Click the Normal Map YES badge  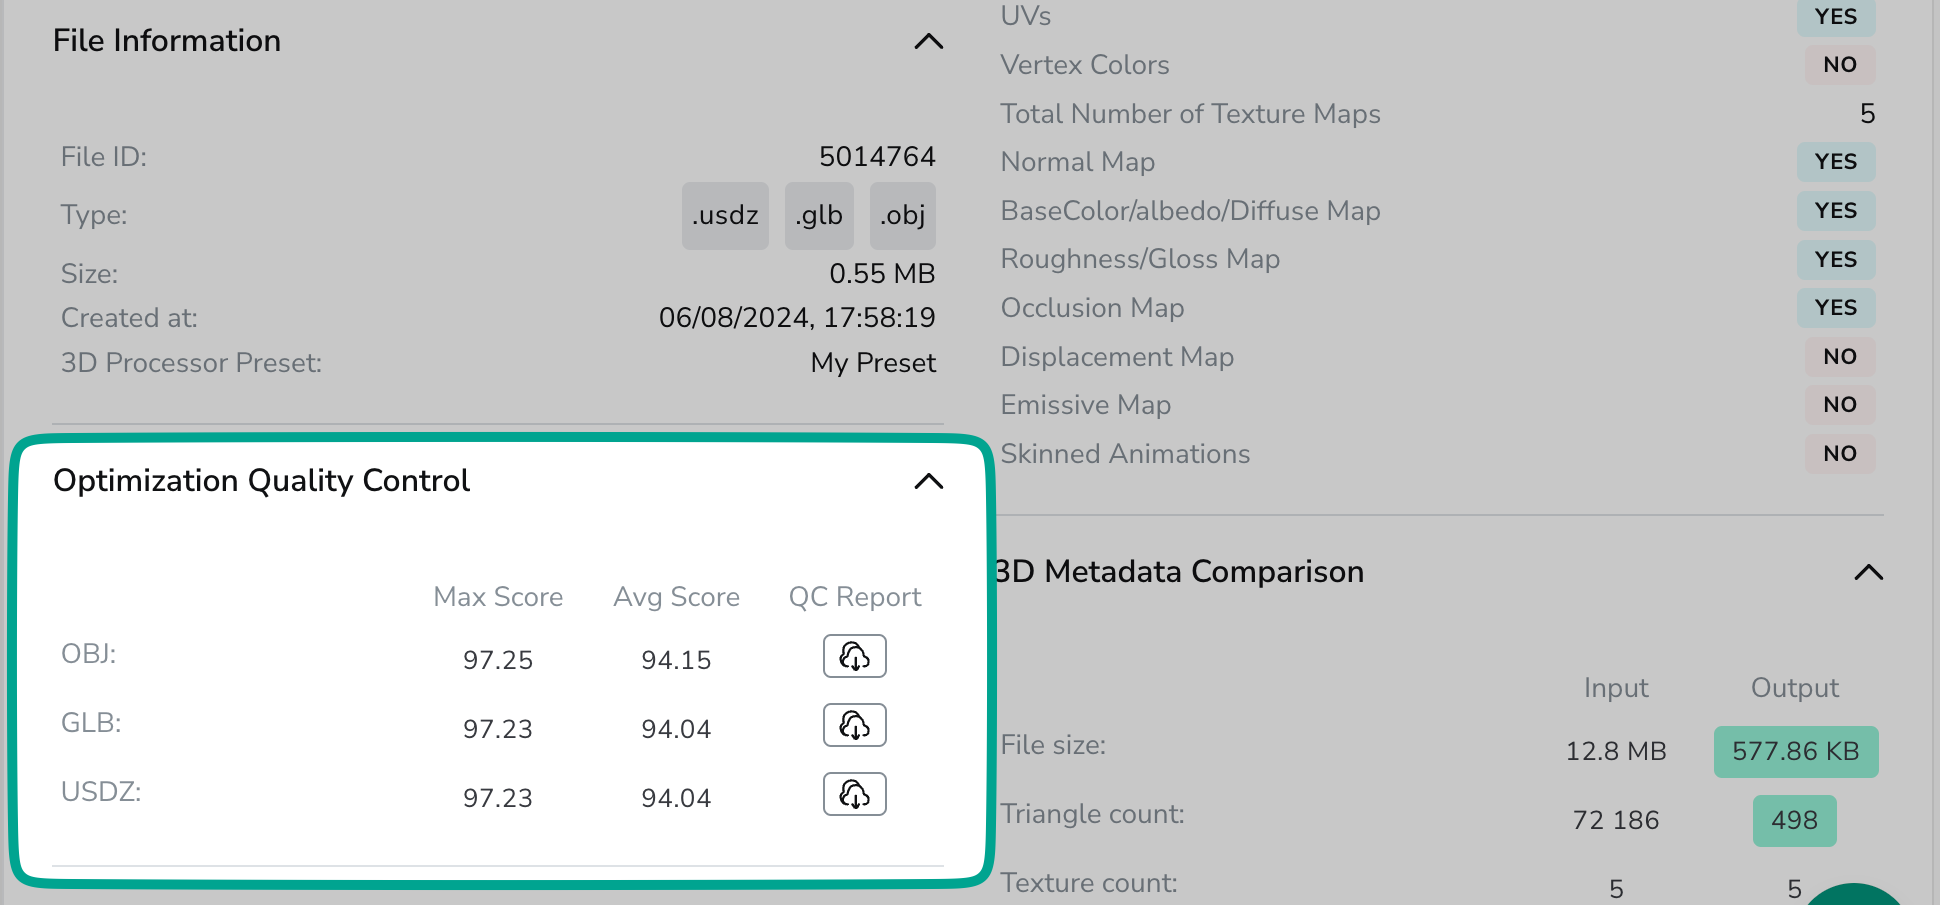(1836, 162)
